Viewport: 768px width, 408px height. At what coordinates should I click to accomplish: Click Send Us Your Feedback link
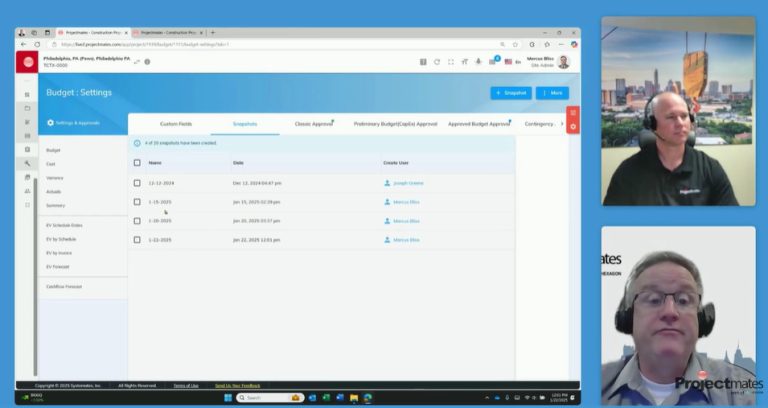pyautogui.click(x=238, y=385)
